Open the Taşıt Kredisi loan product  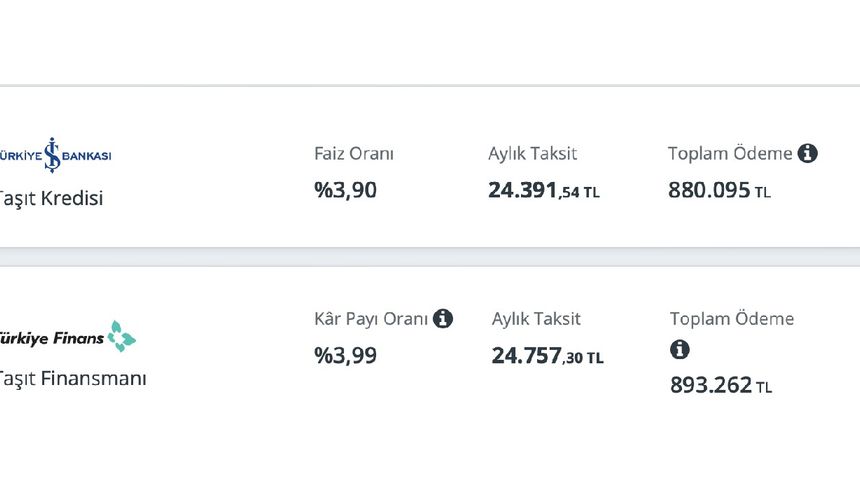[51, 198]
